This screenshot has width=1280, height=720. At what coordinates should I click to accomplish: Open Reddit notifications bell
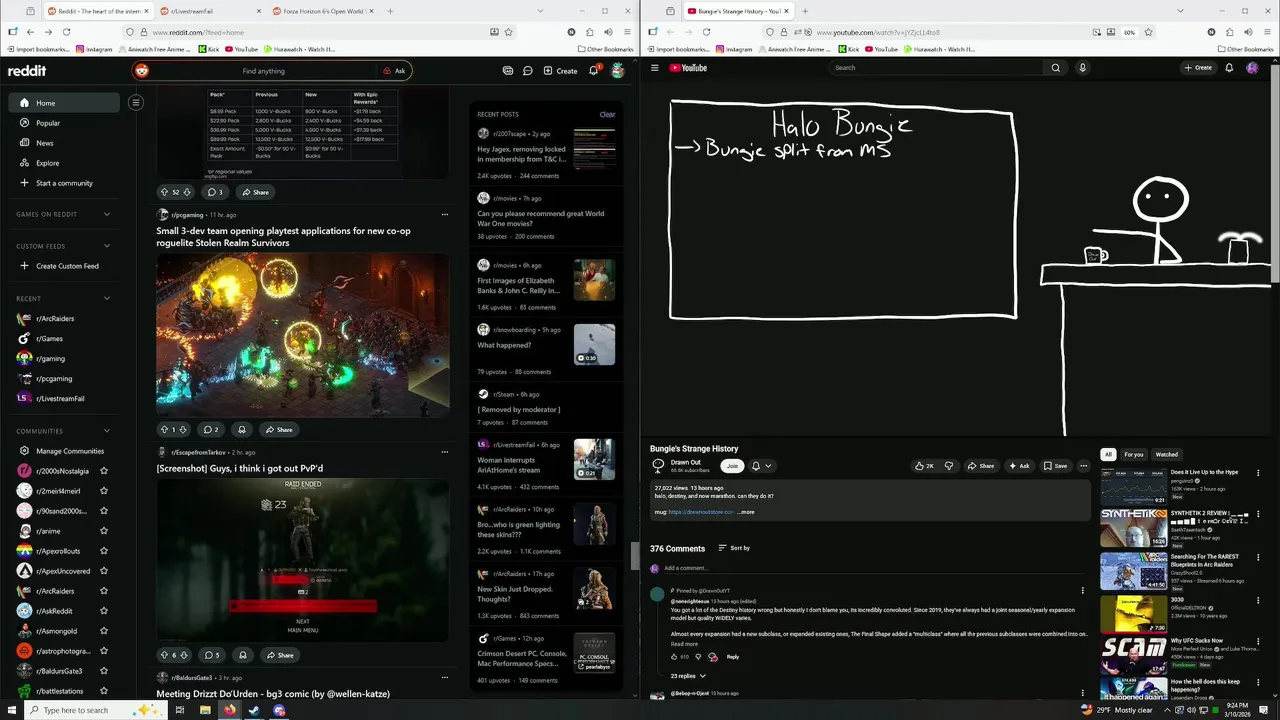point(594,71)
